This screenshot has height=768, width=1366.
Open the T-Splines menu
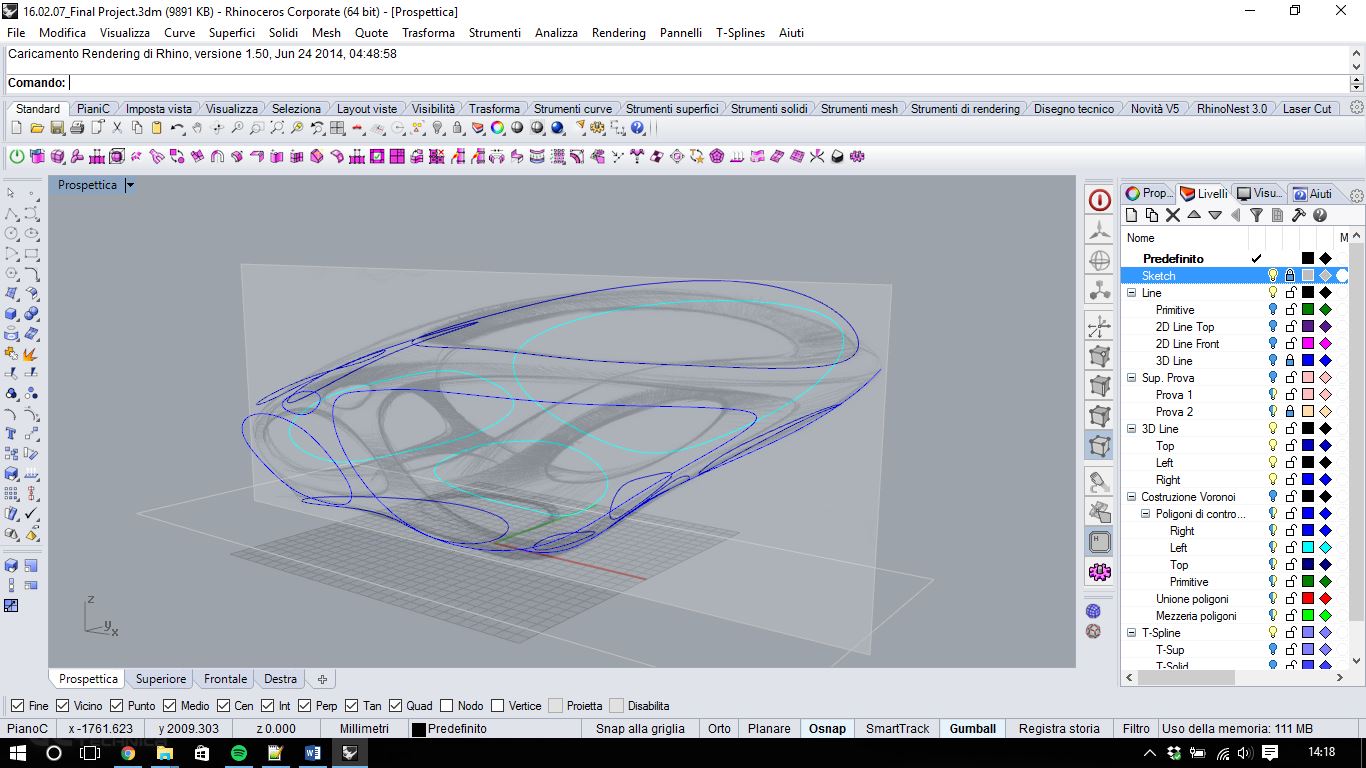coord(740,33)
